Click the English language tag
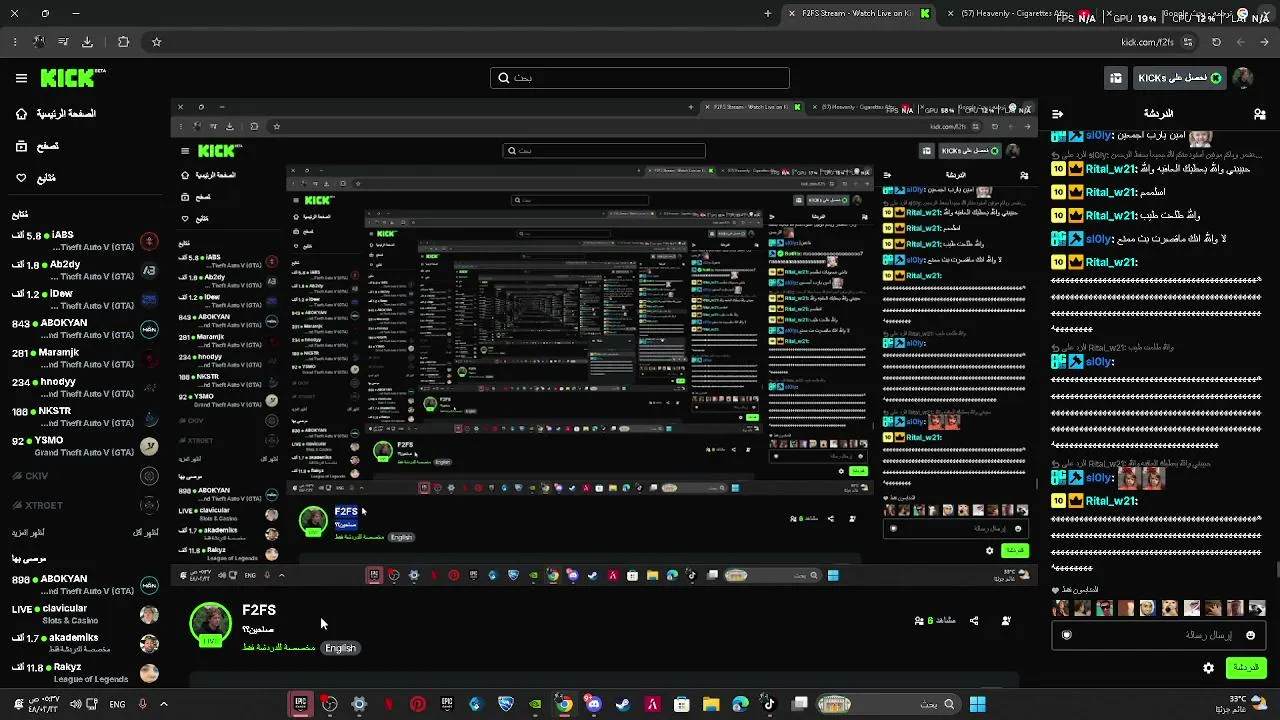 pyautogui.click(x=340, y=648)
